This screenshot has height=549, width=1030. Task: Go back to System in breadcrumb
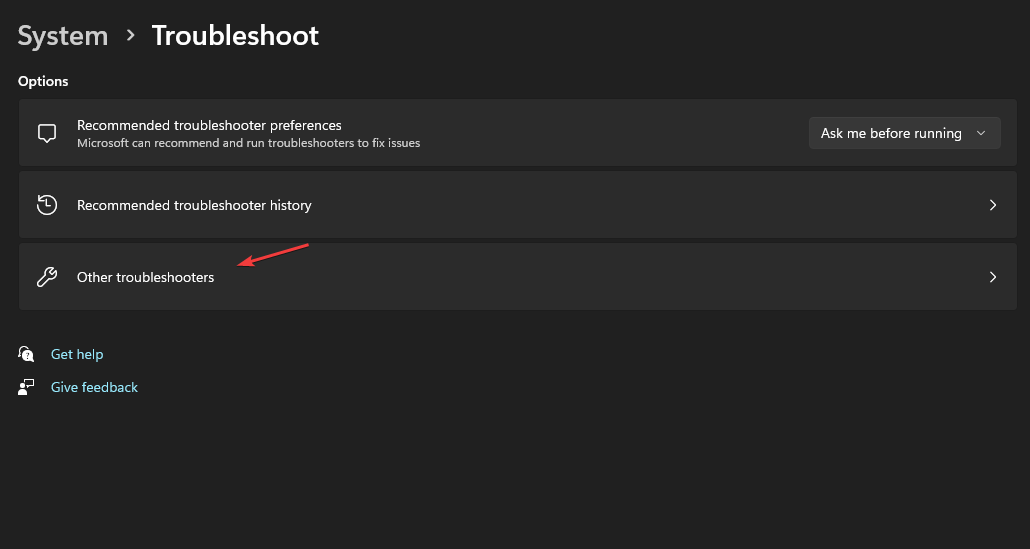[62, 35]
